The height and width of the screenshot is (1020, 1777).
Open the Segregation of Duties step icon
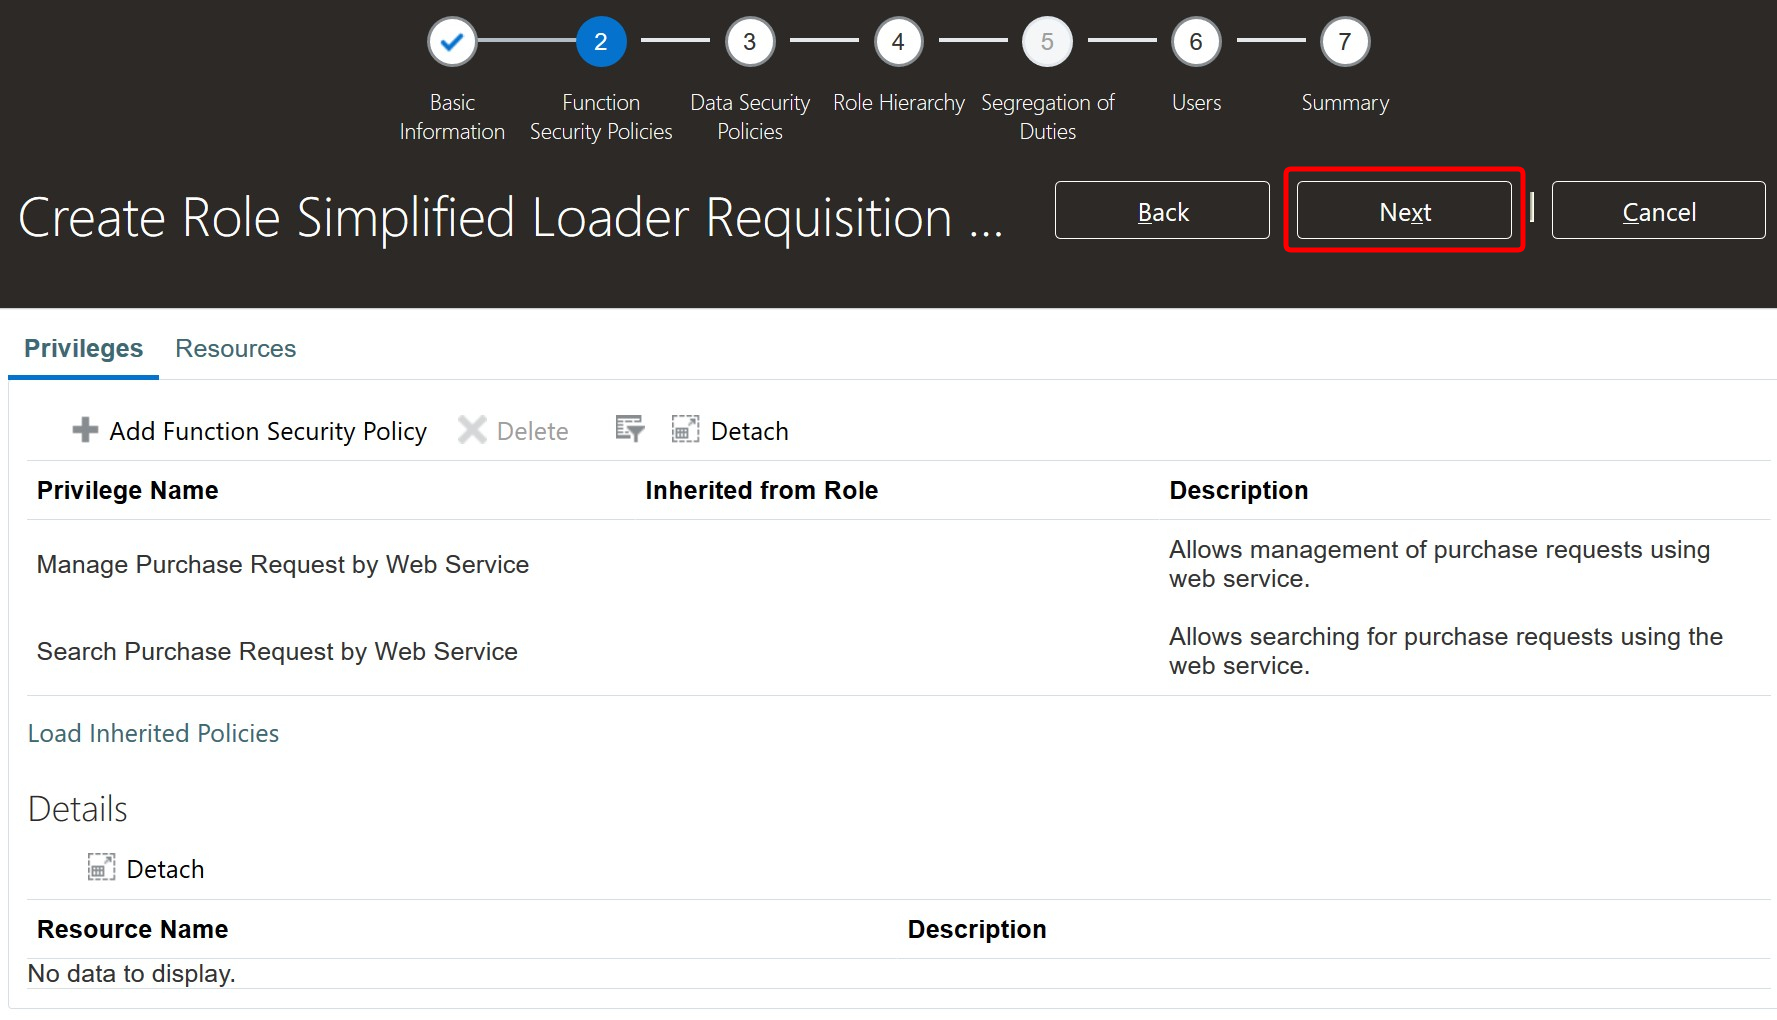(x=1047, y=41)
